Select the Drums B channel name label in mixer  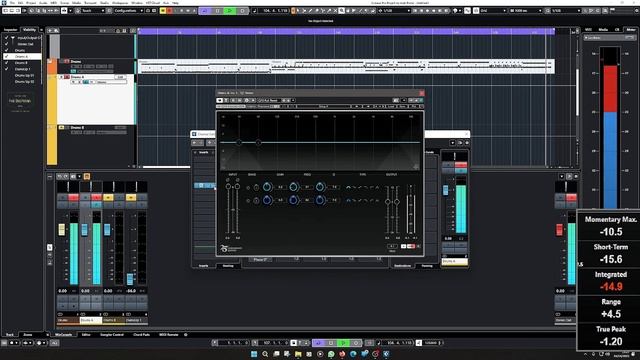(113, 320)
